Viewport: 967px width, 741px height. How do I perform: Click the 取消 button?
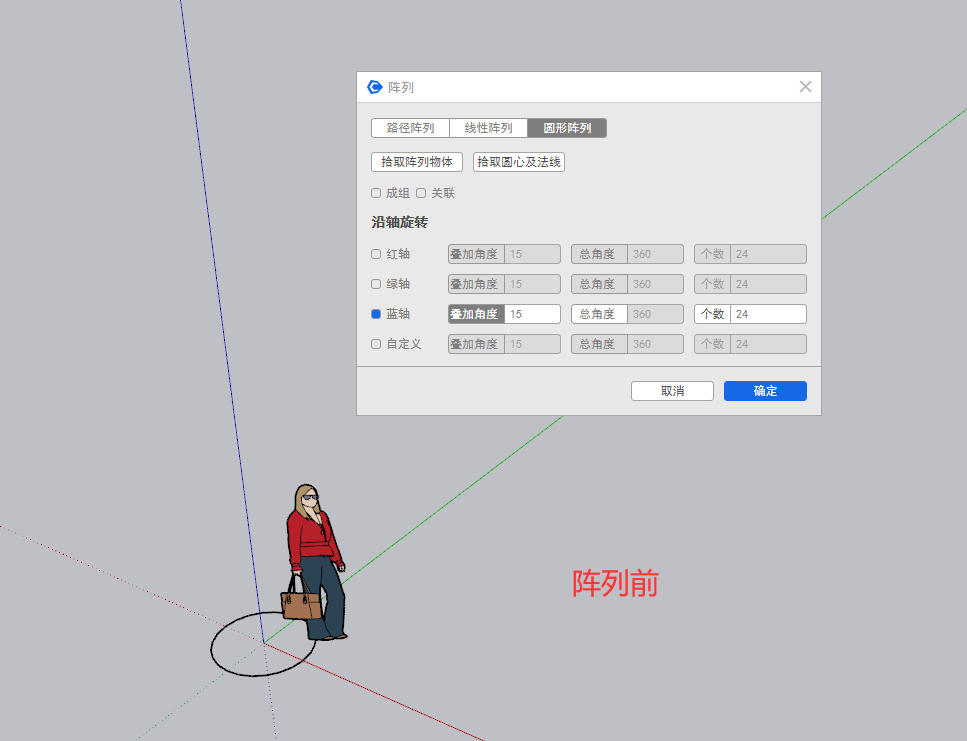coord(672,391)
